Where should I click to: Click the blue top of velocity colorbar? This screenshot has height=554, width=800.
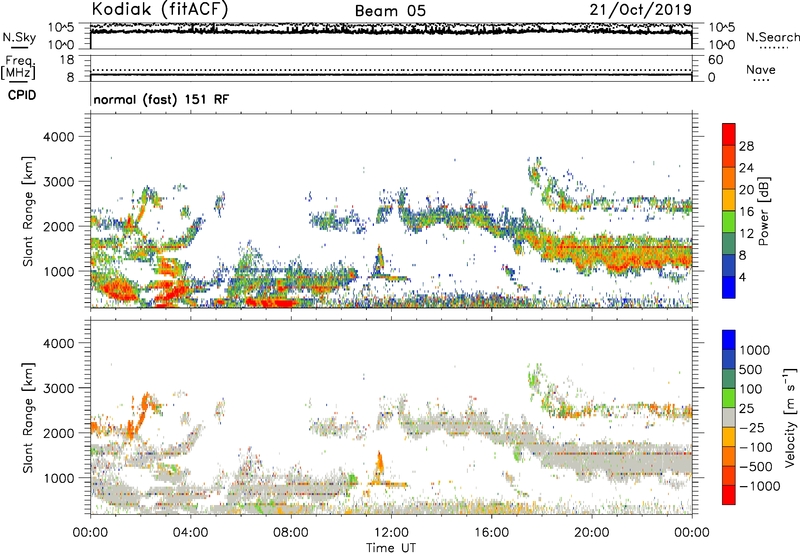(x=729, y=340)
